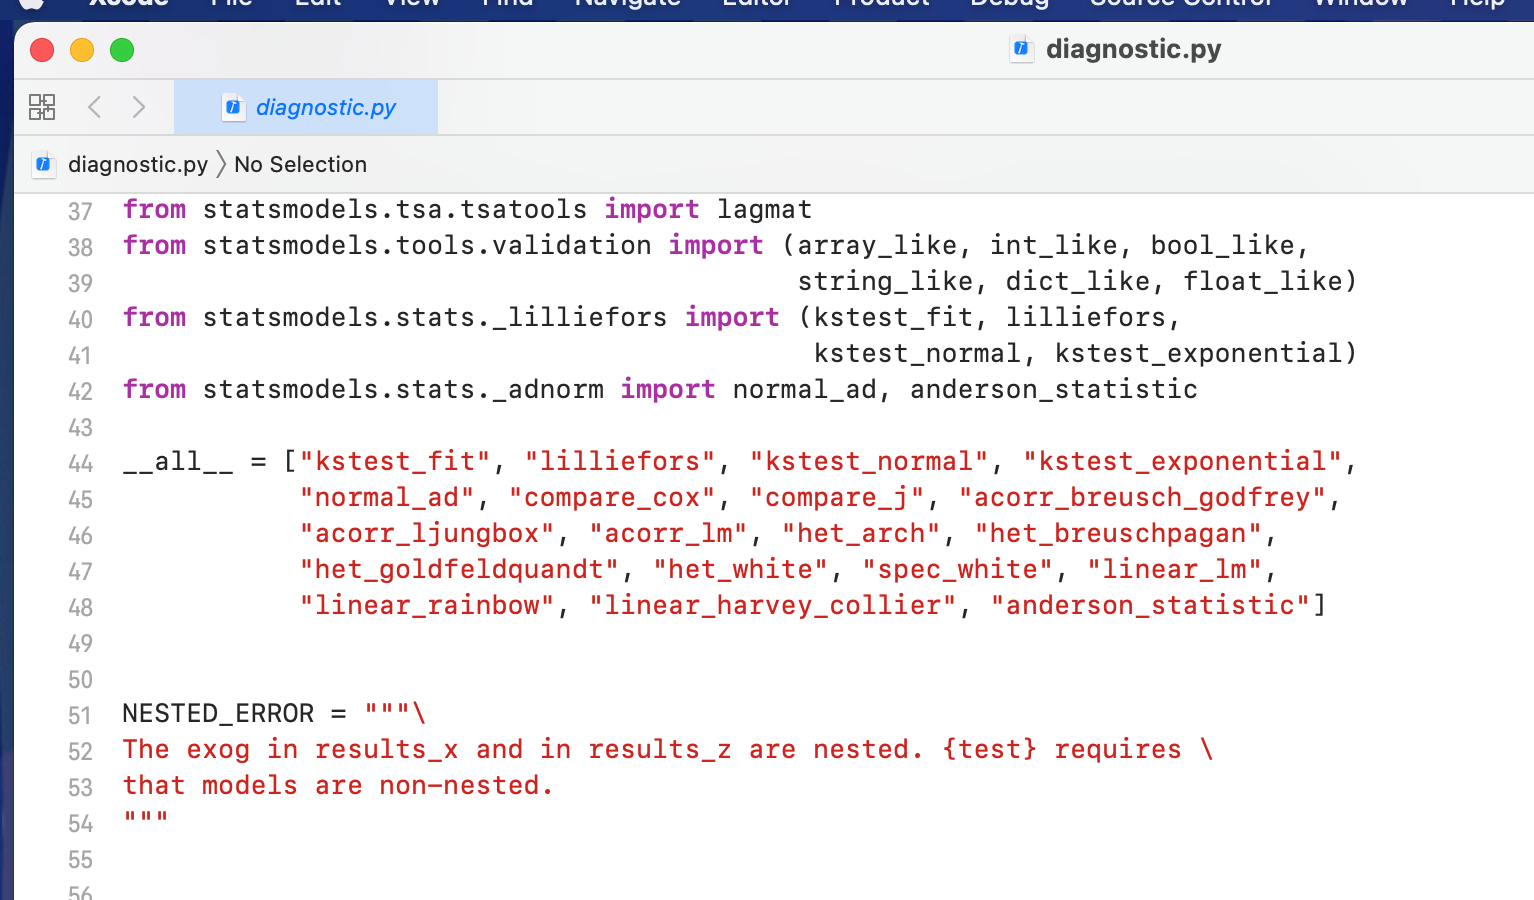
Task: Select the forward navigation chevron
Action: coord(139,107)
